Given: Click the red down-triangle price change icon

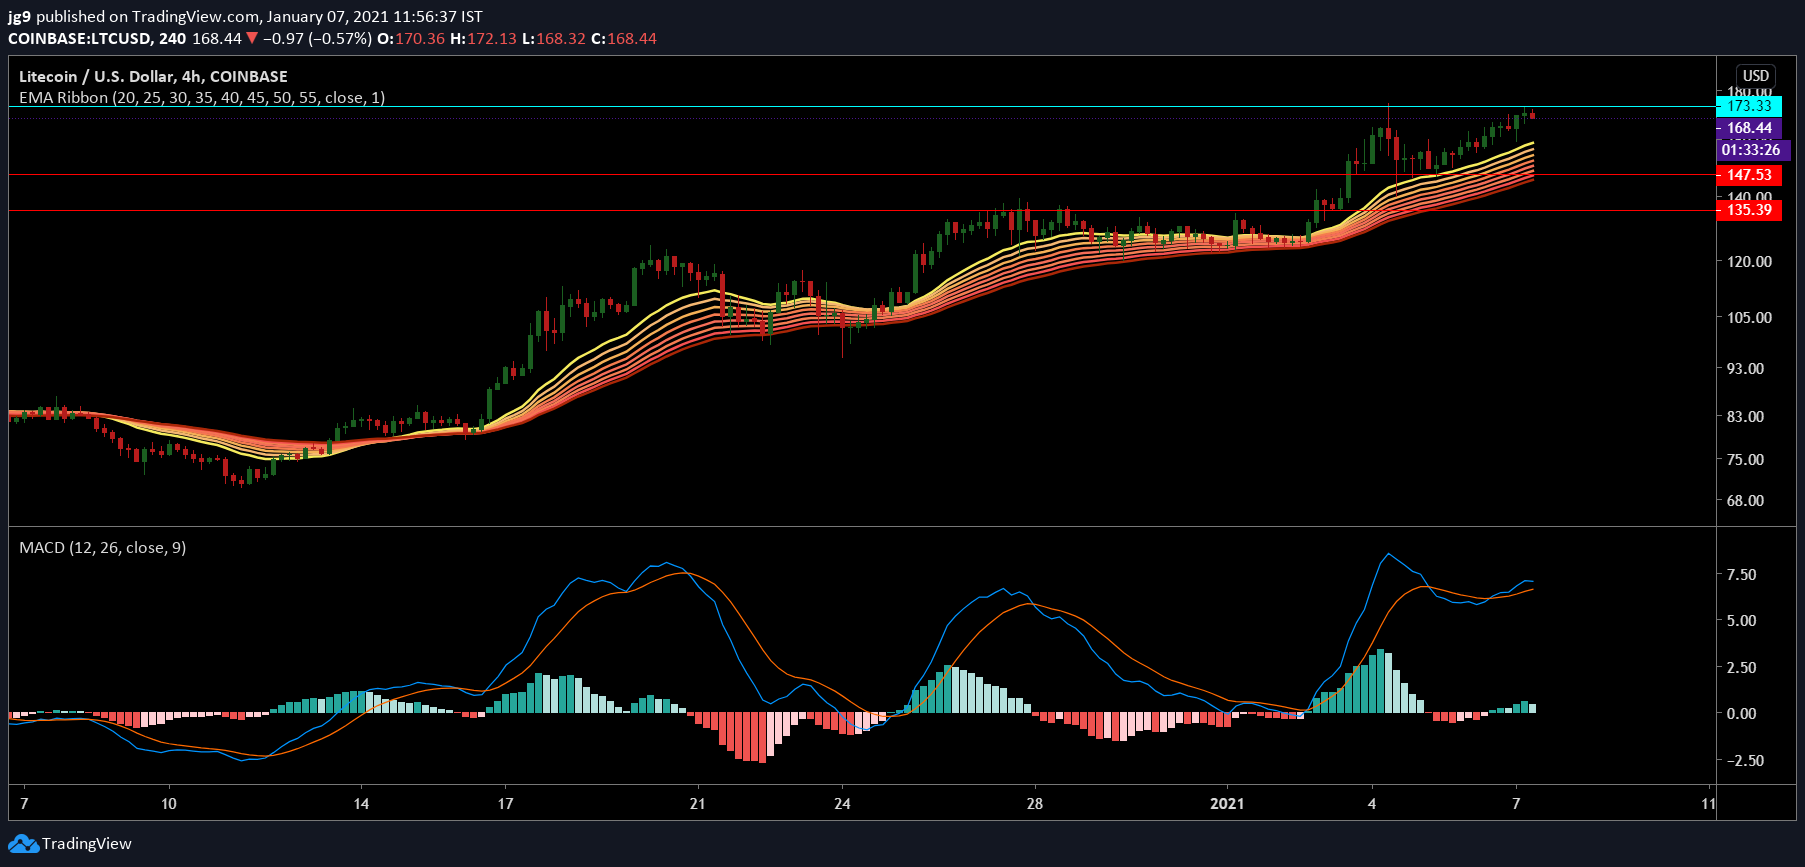Looking at the screenshot, I should click(x=252, y=38).
